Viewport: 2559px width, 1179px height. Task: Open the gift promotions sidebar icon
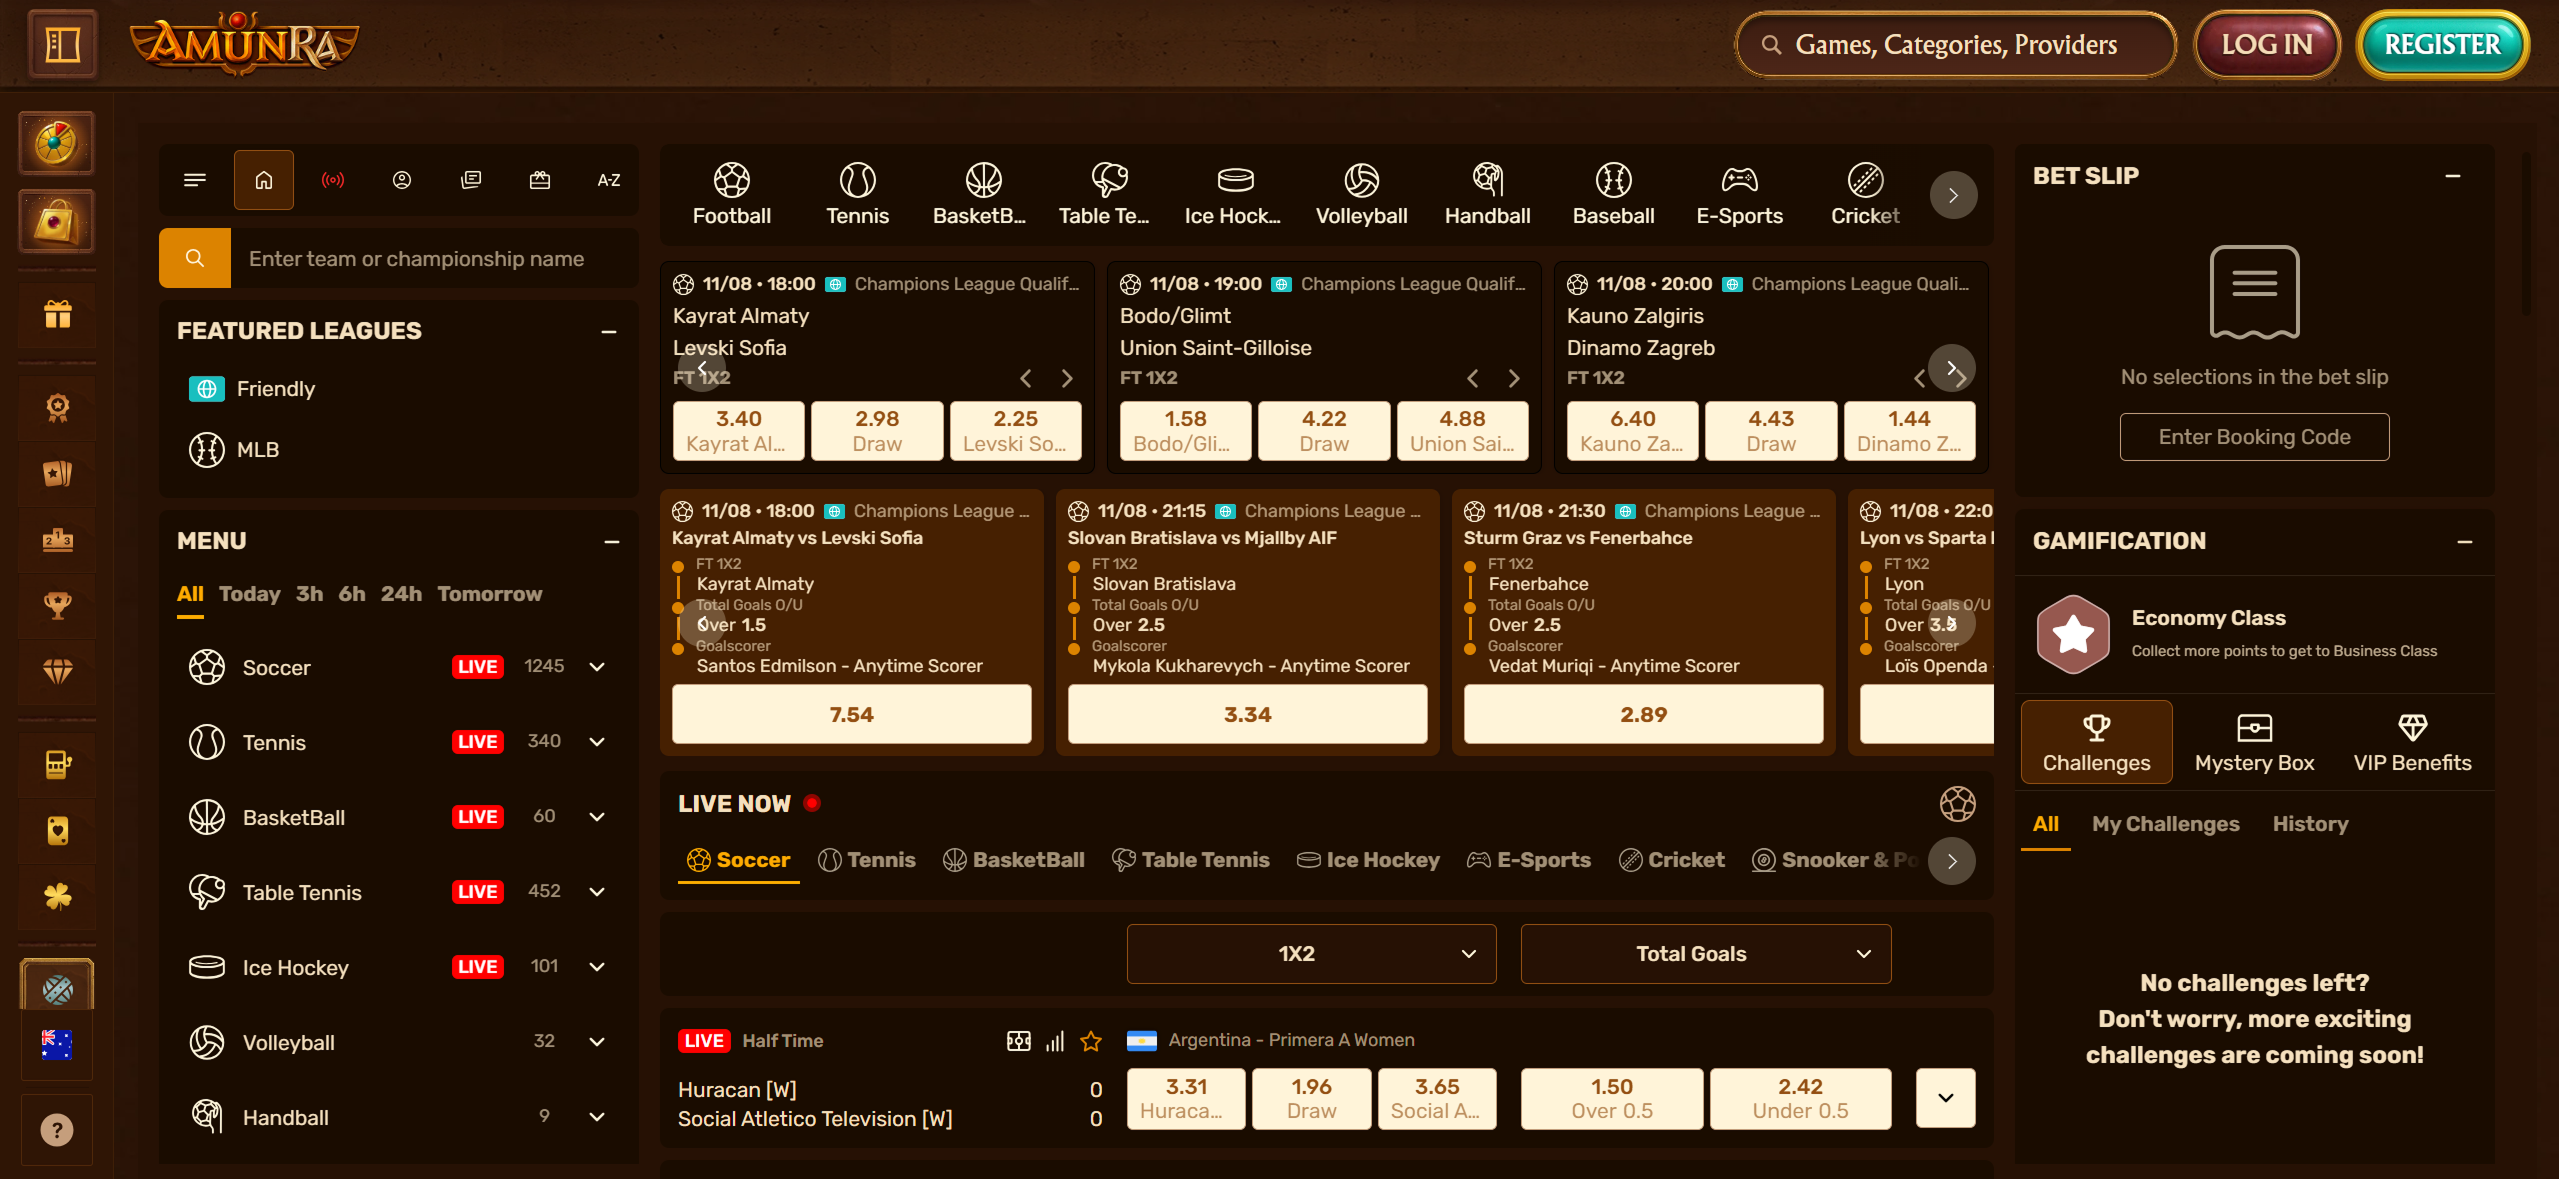click(57, 314)
